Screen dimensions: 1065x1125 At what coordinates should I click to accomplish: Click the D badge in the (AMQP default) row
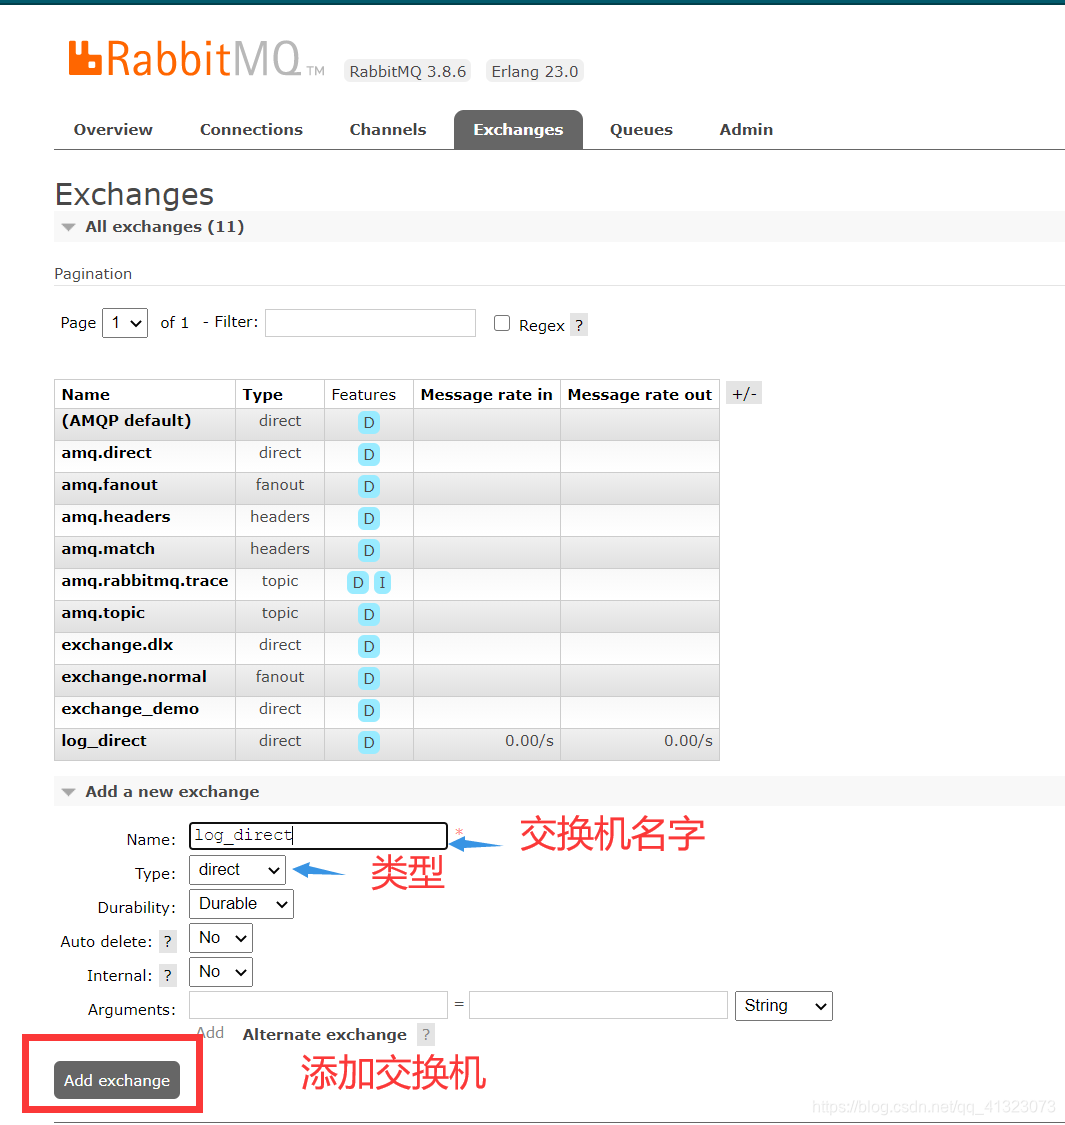pos(369,423)
